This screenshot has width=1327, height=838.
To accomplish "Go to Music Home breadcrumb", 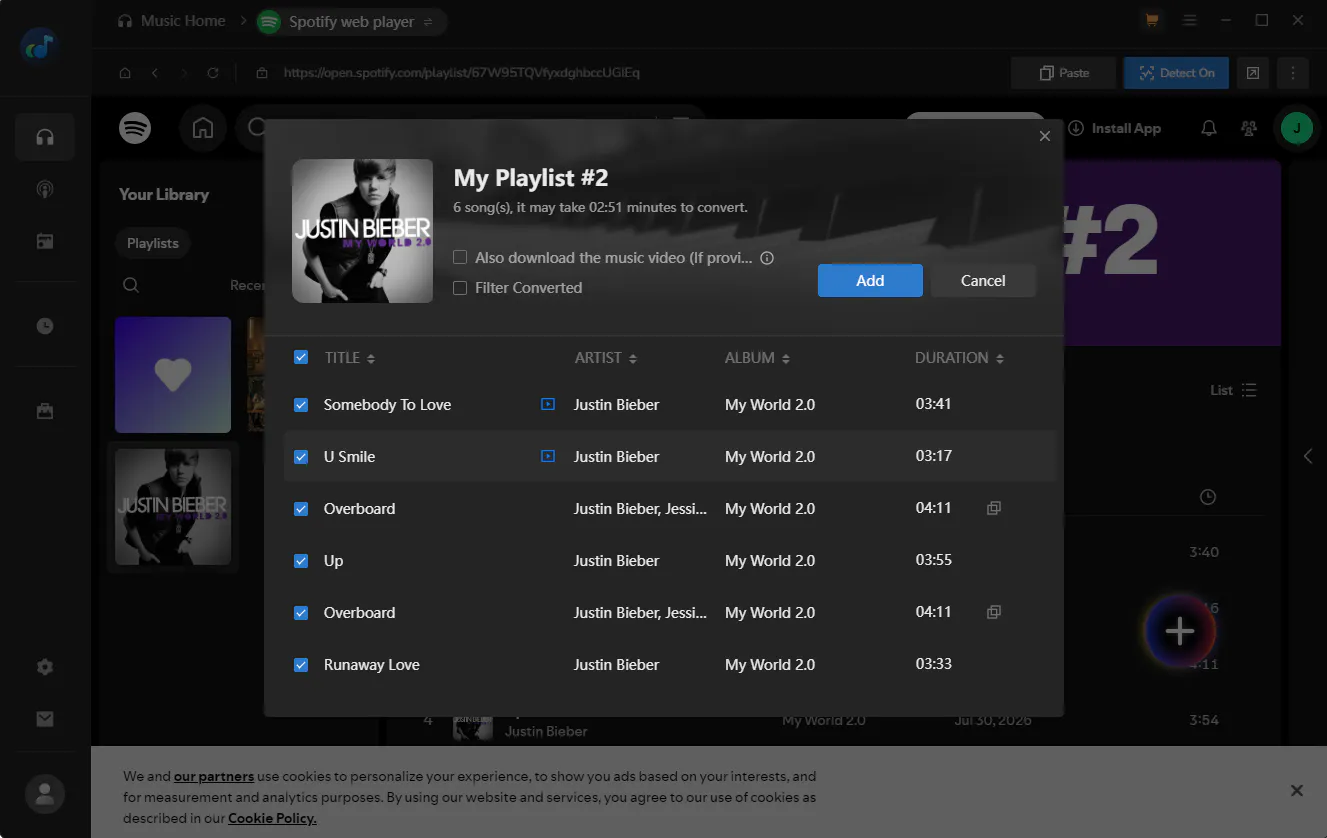I will point(172,21).
